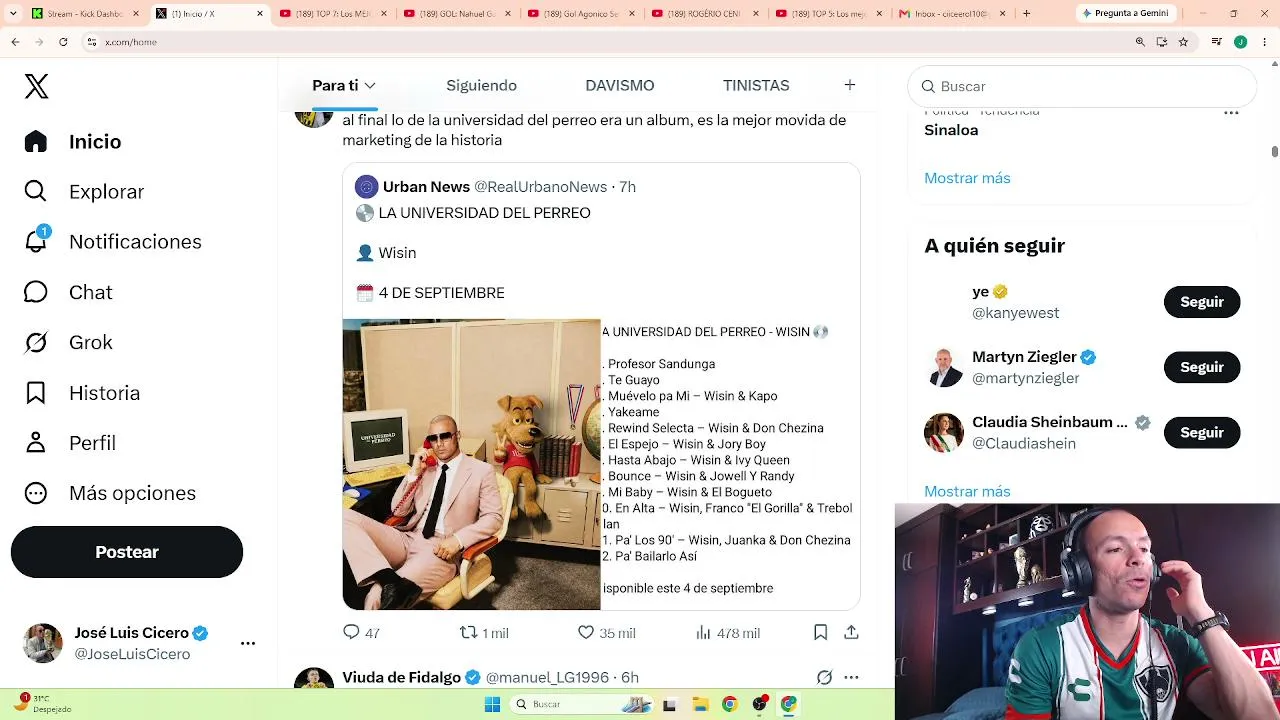
Task: Repost the tweet with 1 mil reposts
Action: click(x=484, y=633)
